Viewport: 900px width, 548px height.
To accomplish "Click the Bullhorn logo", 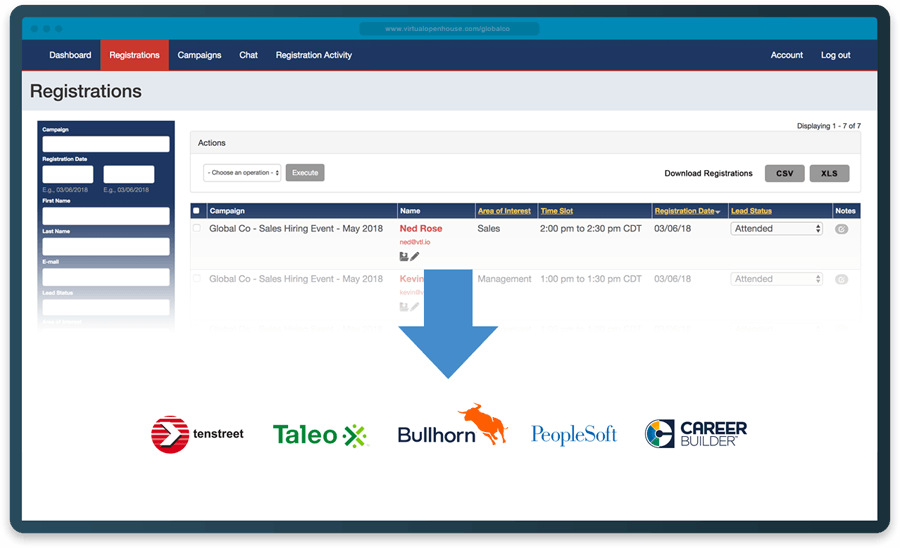I will coord(452,425).
